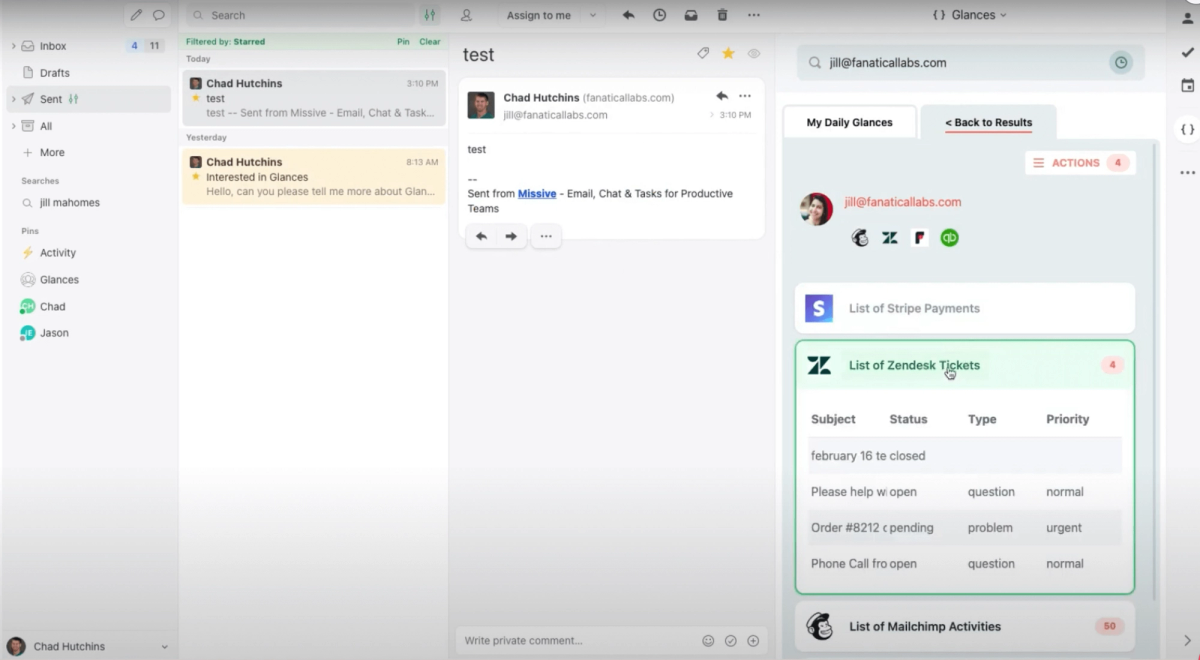Click More in the sidebar

point(52,153)
